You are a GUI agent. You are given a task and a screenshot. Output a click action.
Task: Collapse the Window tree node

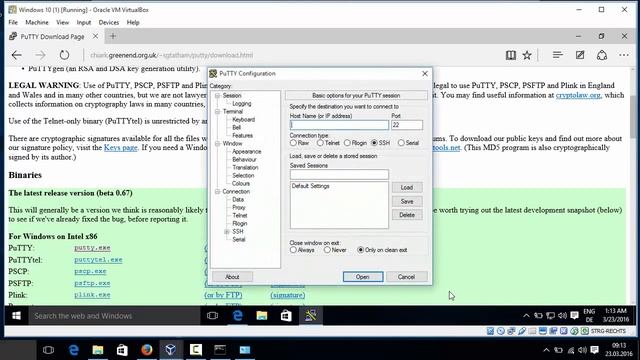point(218,144)
